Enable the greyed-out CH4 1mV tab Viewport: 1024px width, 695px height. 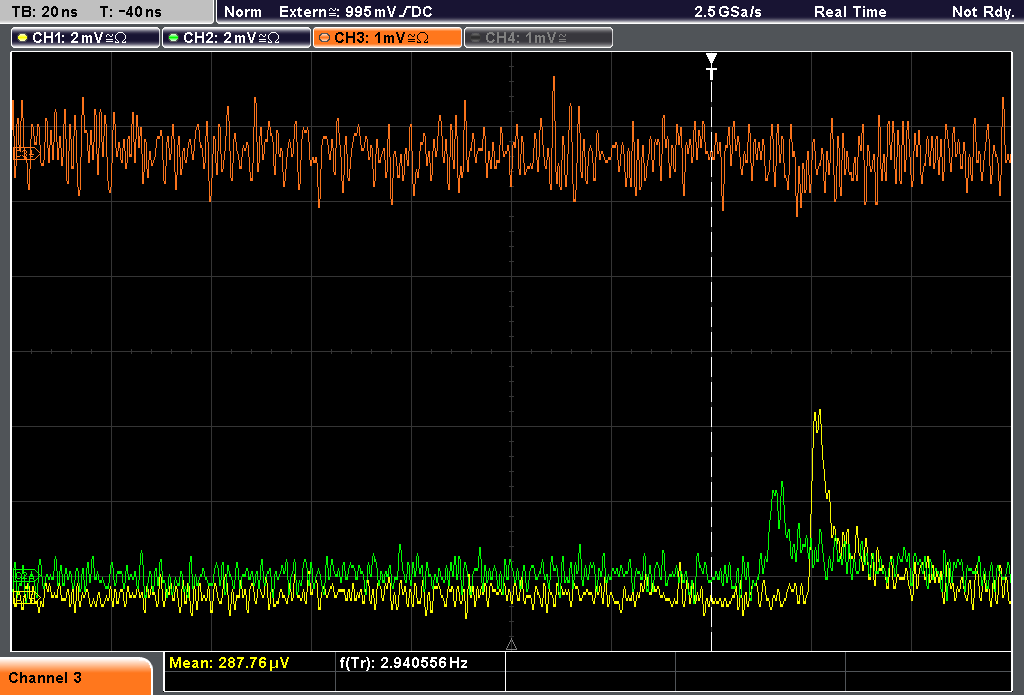538,38
